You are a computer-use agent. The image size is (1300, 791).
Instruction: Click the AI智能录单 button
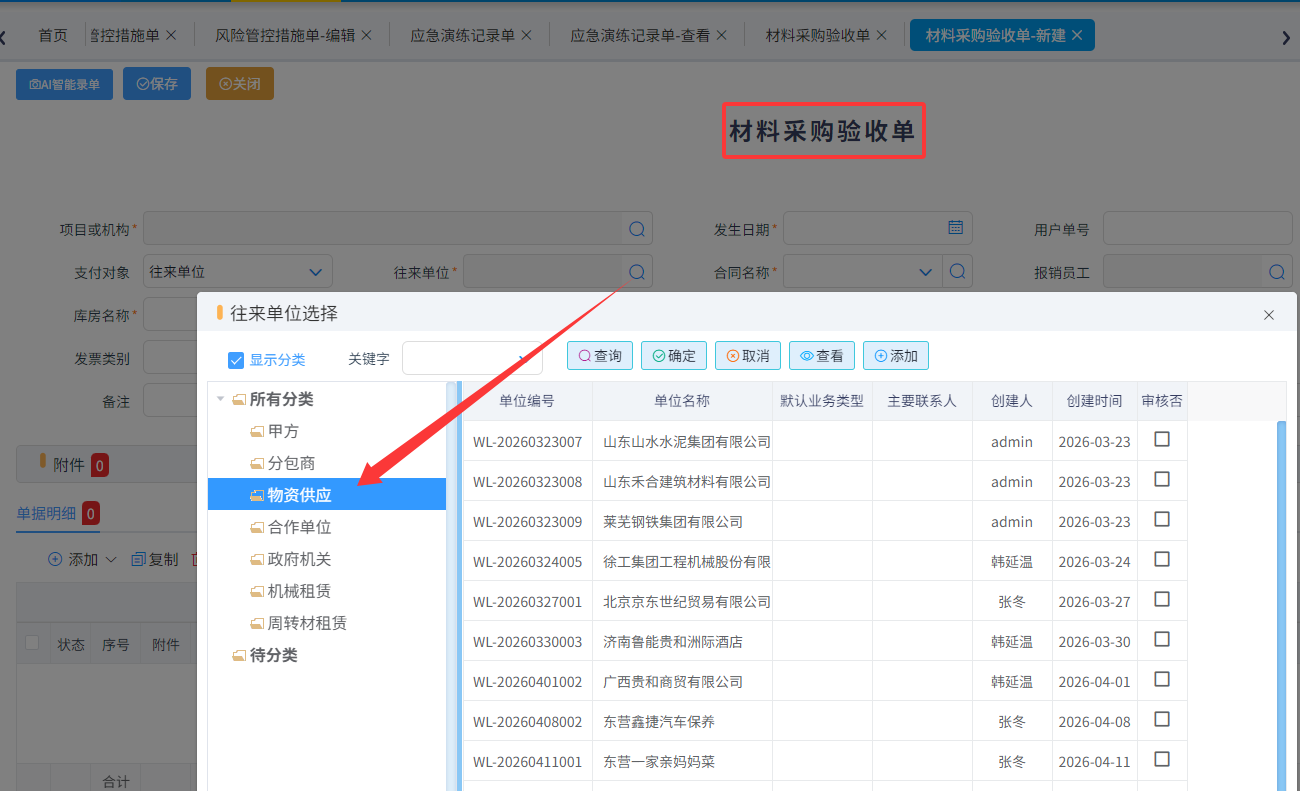(65, 84)
